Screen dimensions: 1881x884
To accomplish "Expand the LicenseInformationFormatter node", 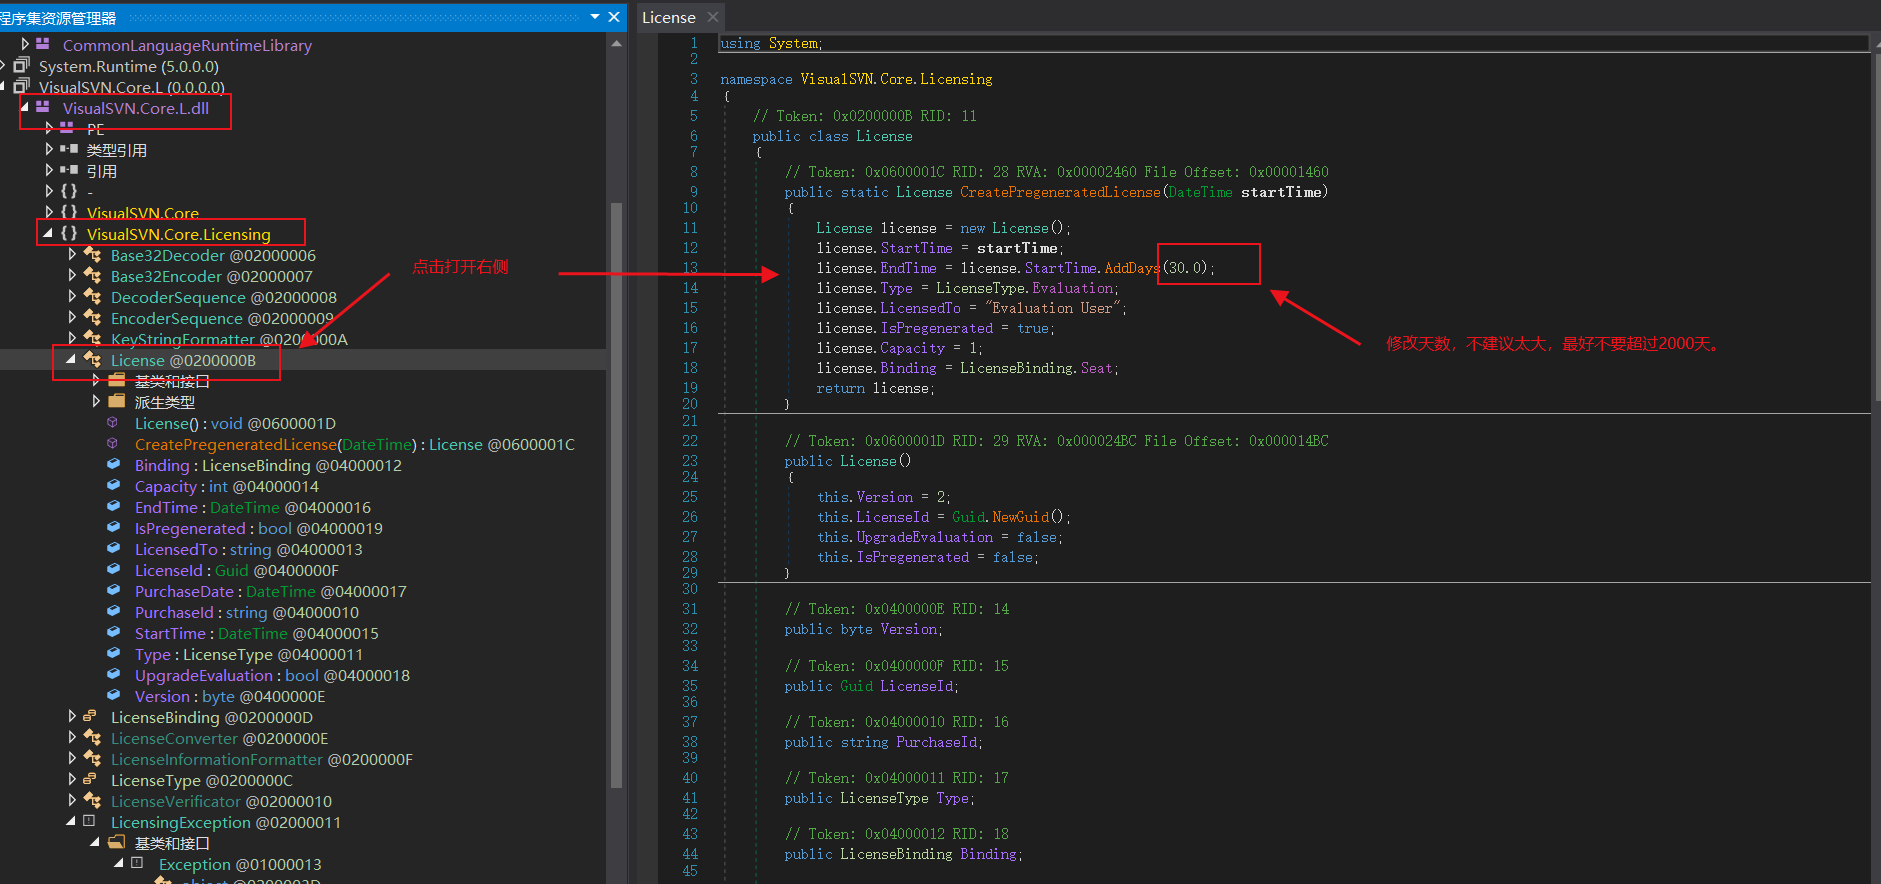I will 72,758.
